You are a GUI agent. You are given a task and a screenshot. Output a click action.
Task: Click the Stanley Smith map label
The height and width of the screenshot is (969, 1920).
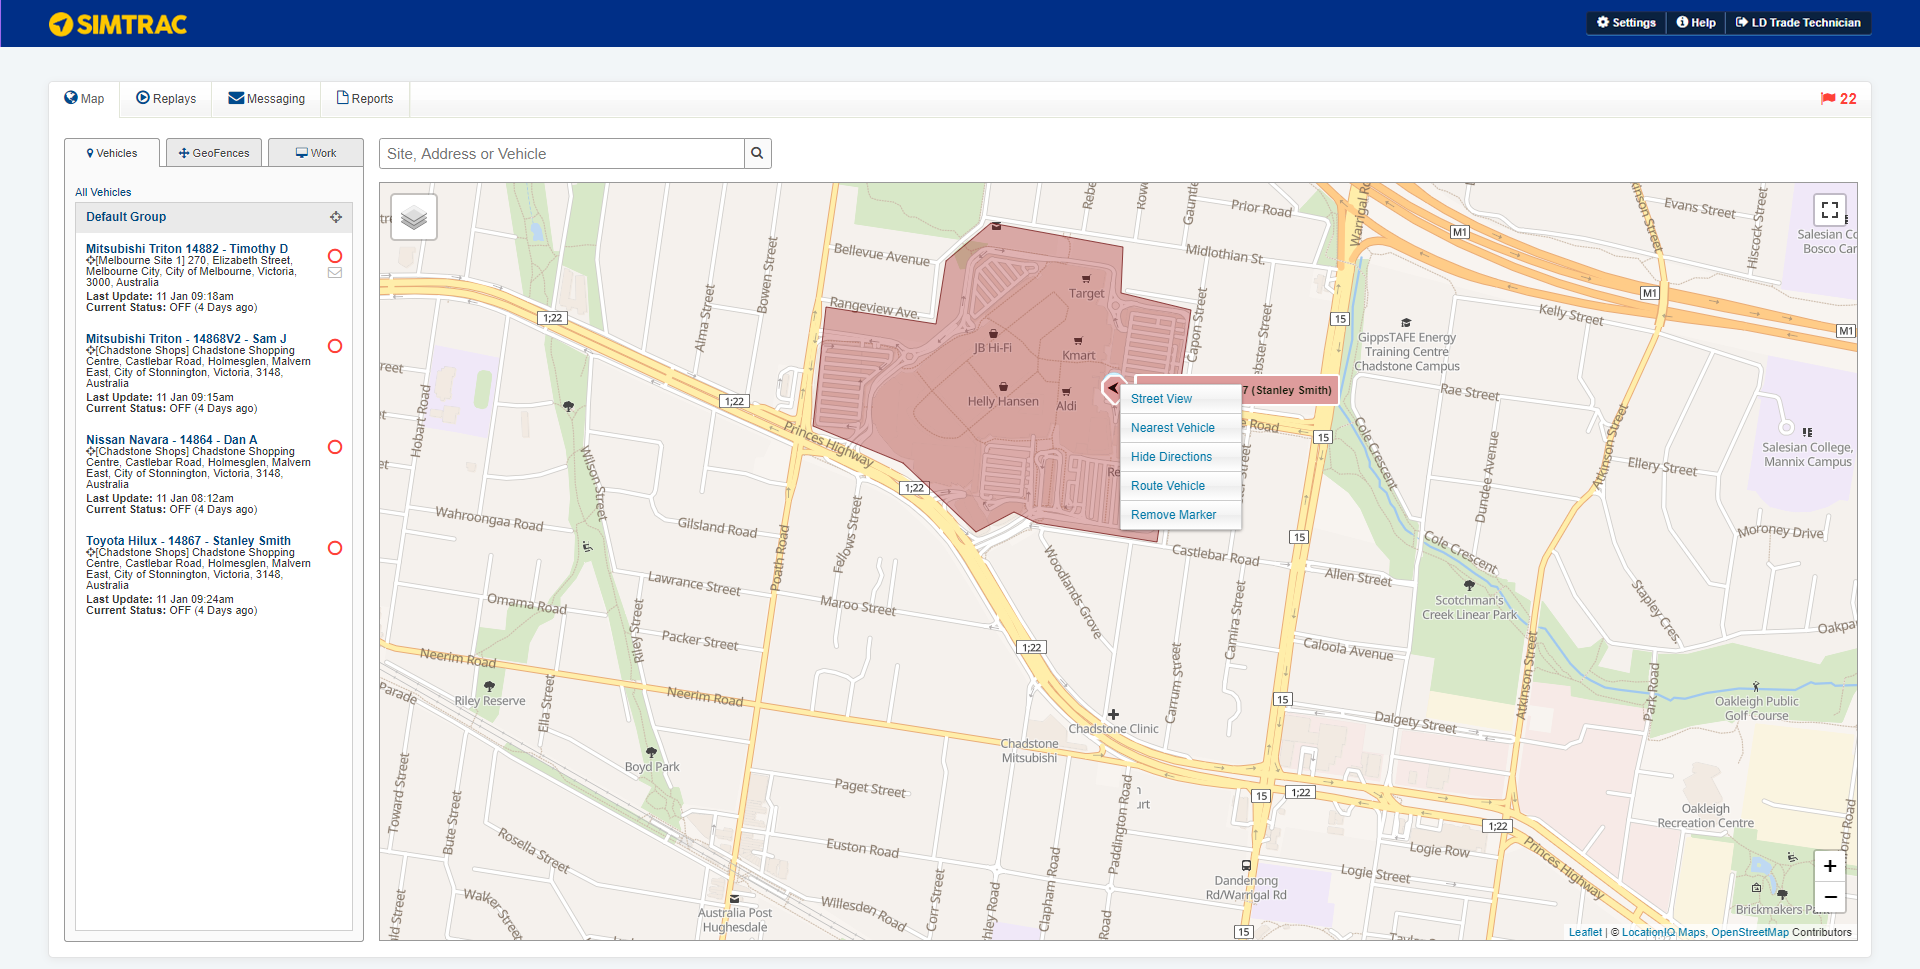pos(1289,390)
